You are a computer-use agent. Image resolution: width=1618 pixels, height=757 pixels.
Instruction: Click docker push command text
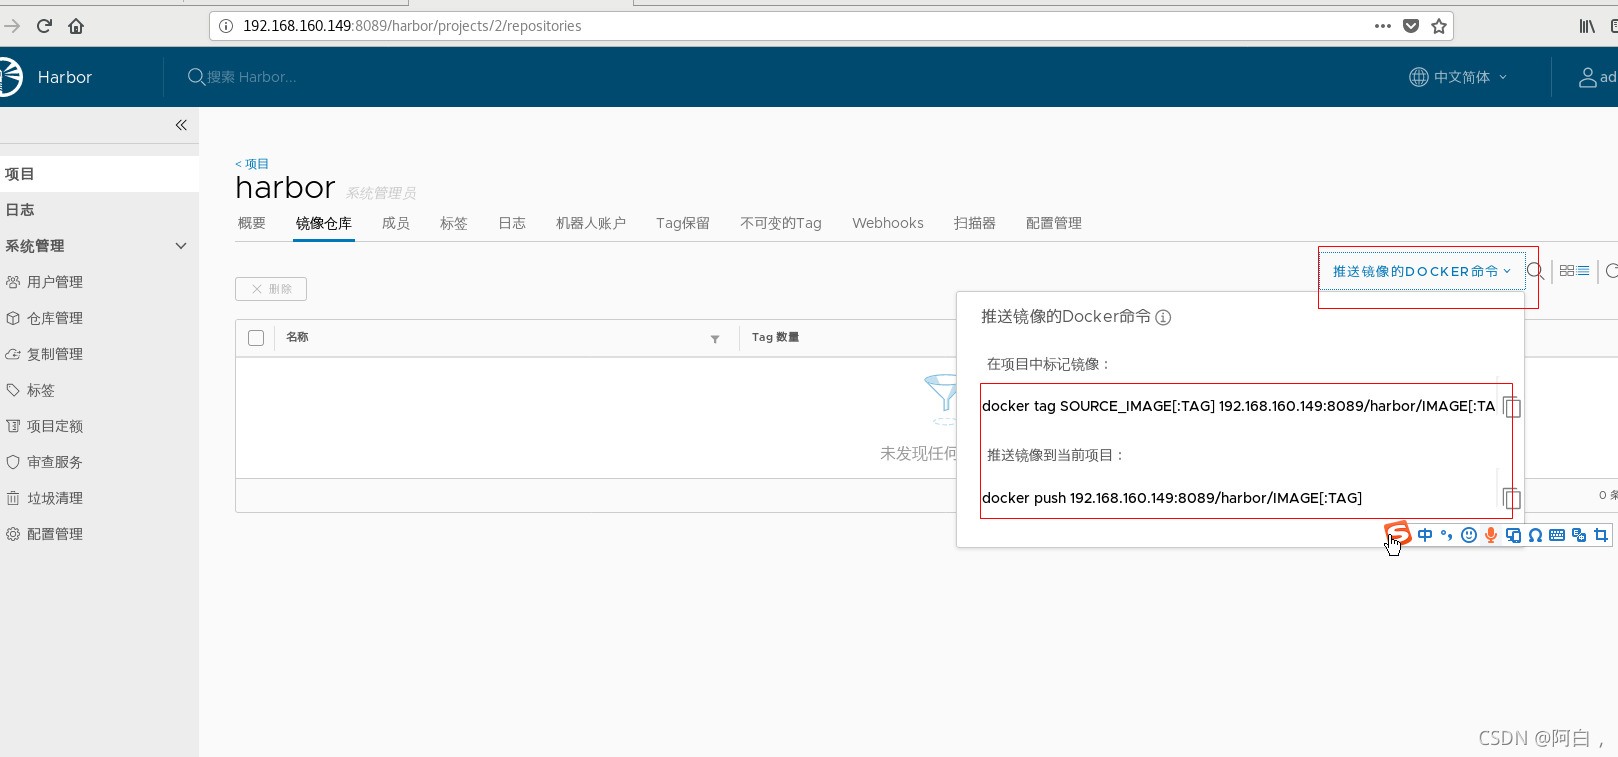1172,498
